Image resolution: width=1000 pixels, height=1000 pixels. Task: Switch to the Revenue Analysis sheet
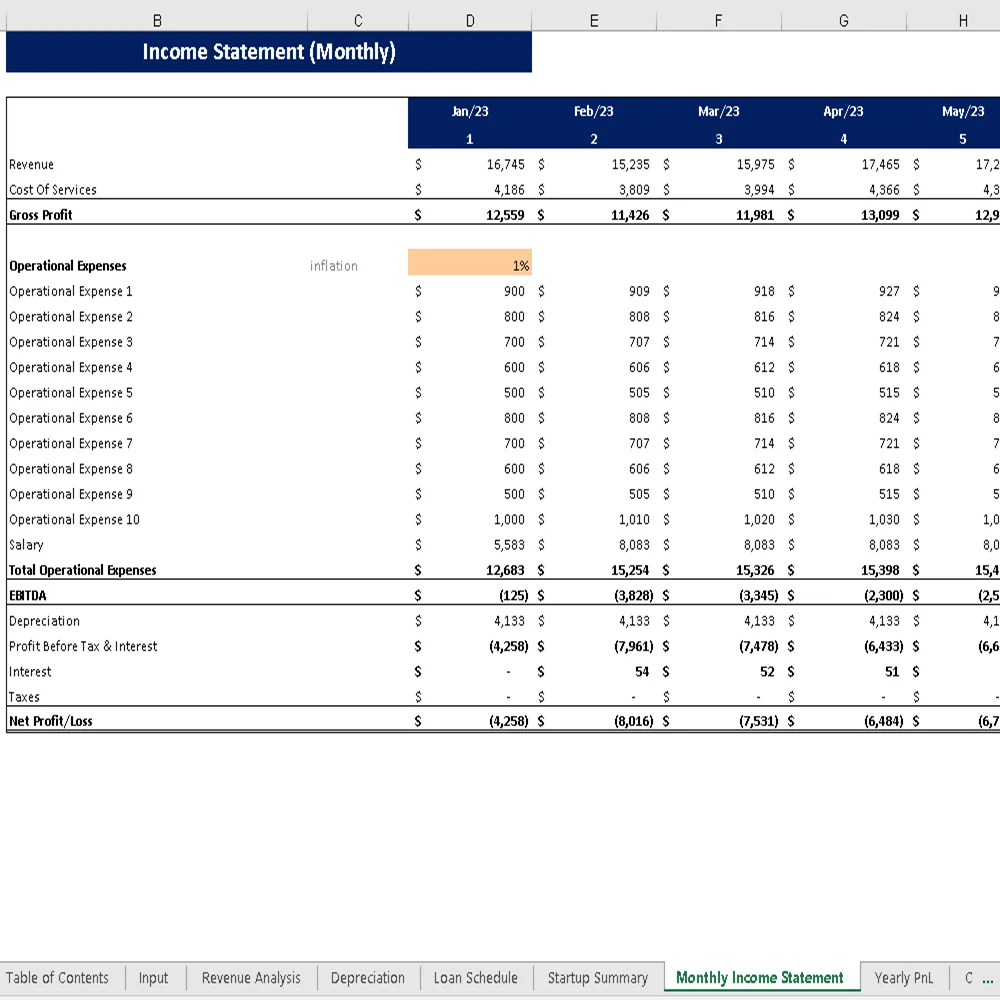pyautogui.click(x=250, y=978)
